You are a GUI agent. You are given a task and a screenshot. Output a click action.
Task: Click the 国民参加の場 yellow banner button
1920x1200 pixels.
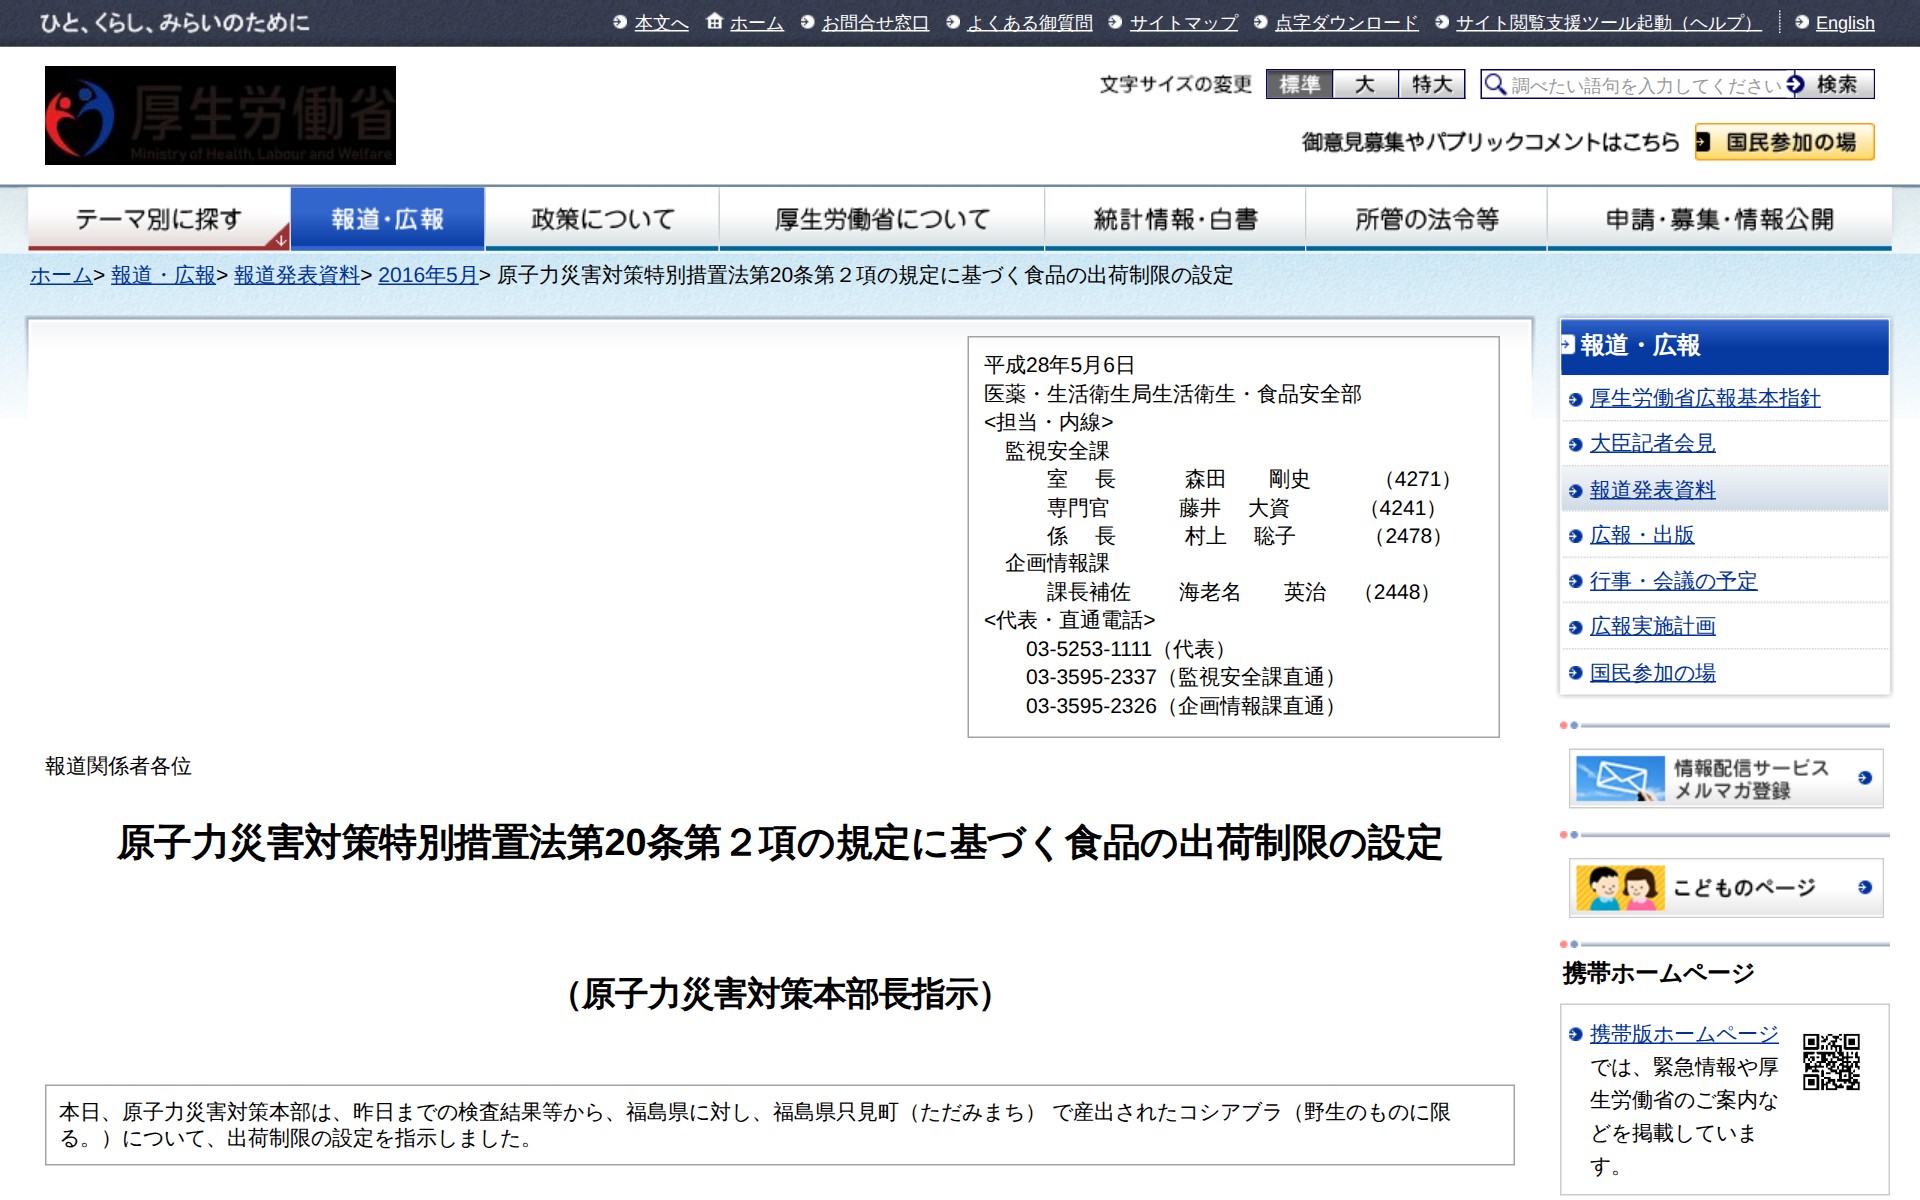1784,144
